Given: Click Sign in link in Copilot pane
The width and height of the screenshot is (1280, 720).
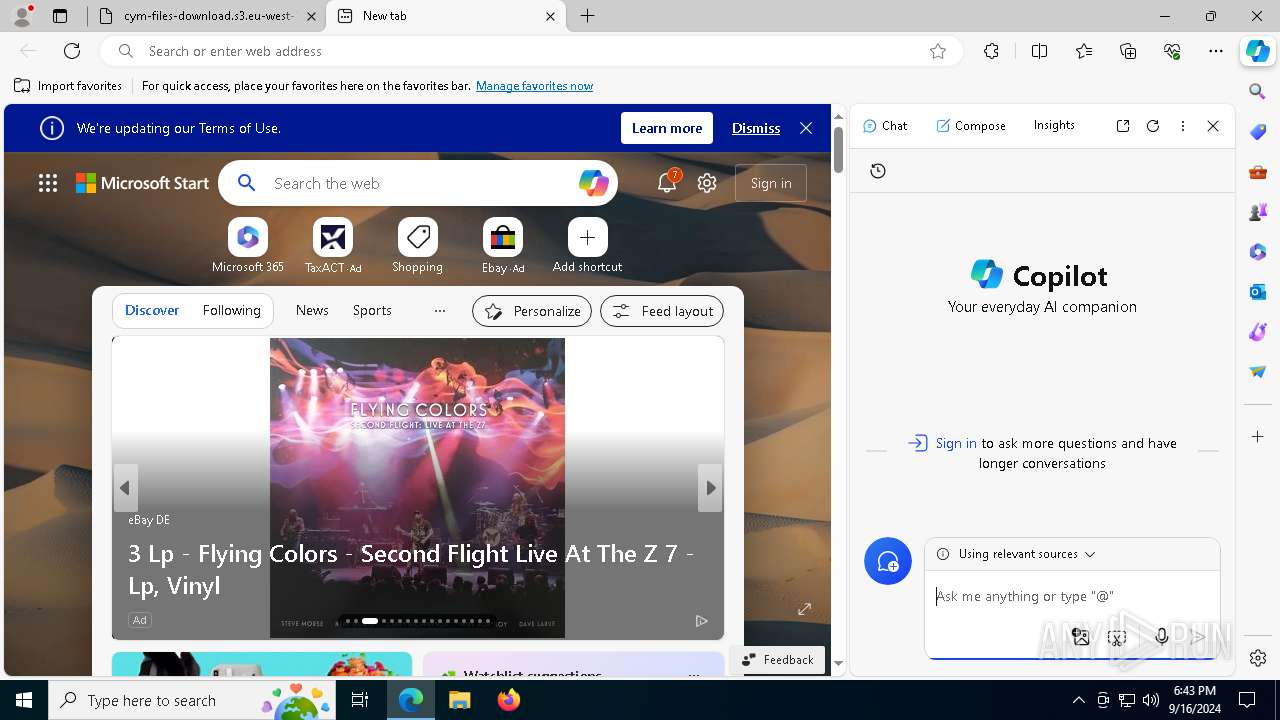Looking at the screenshot, I should pyautogui.click(x=956, y=443).
